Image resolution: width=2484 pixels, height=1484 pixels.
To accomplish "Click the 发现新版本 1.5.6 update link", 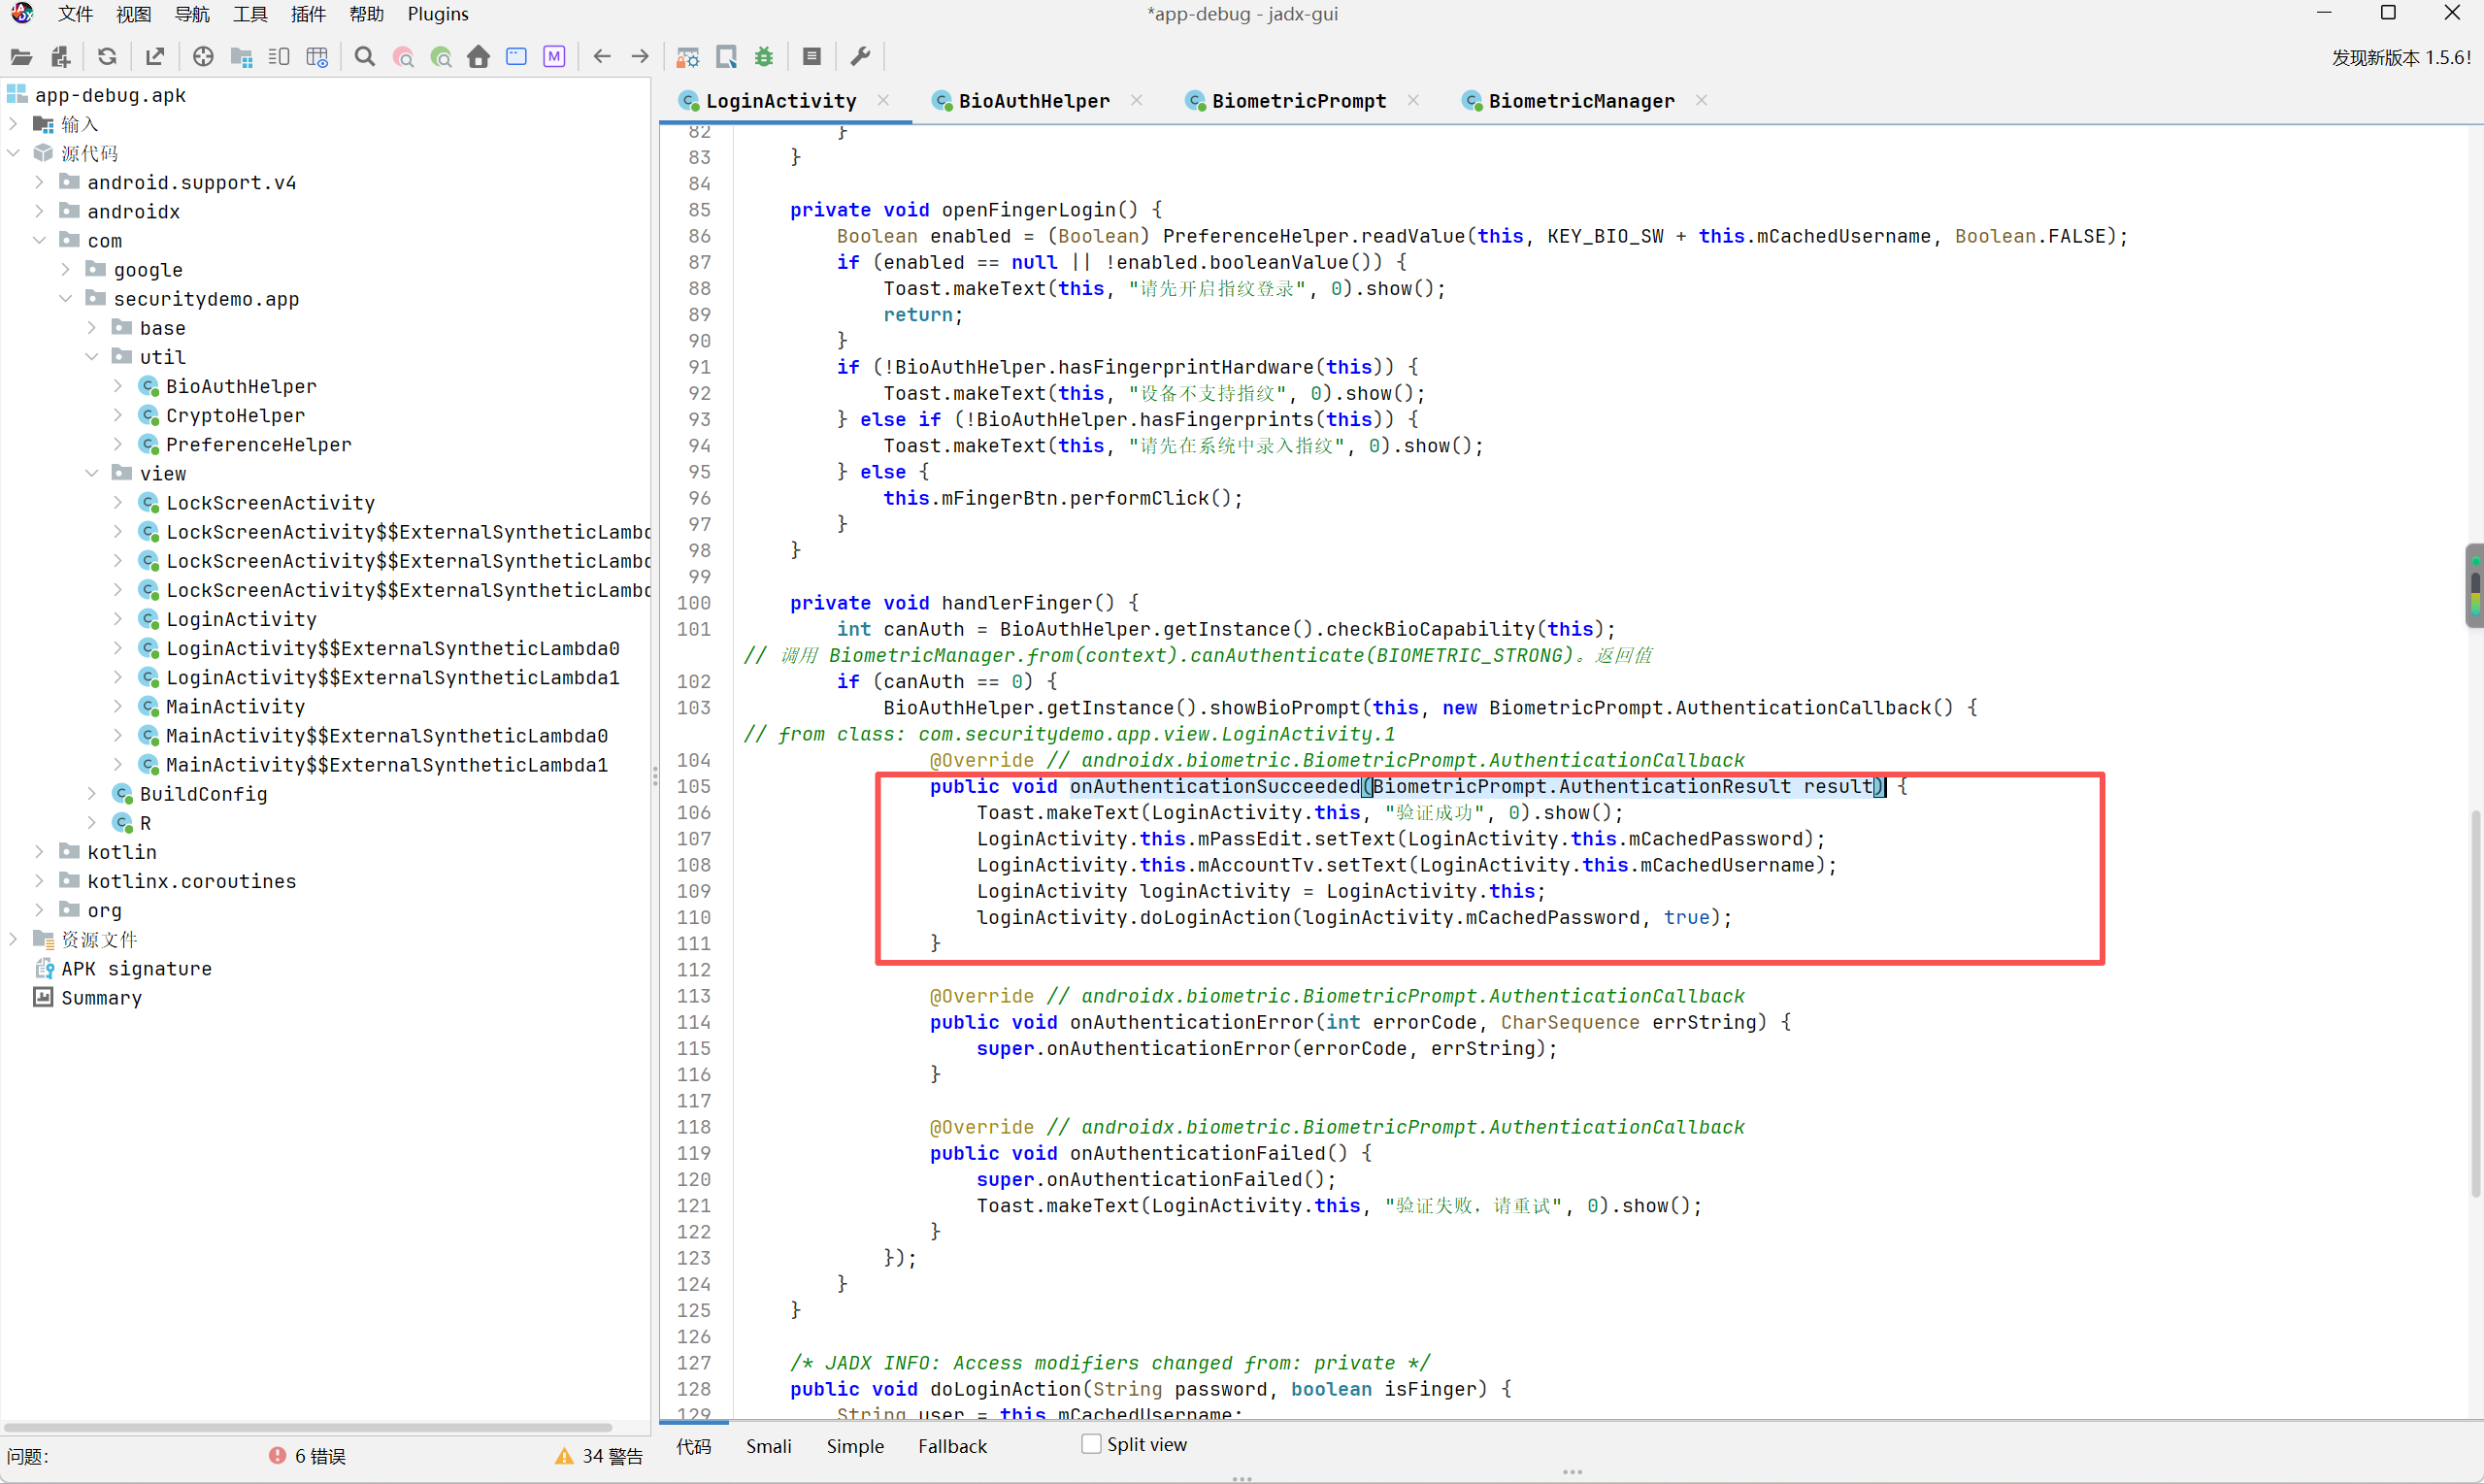I will pyautogui.click(x=2401, y=57).
